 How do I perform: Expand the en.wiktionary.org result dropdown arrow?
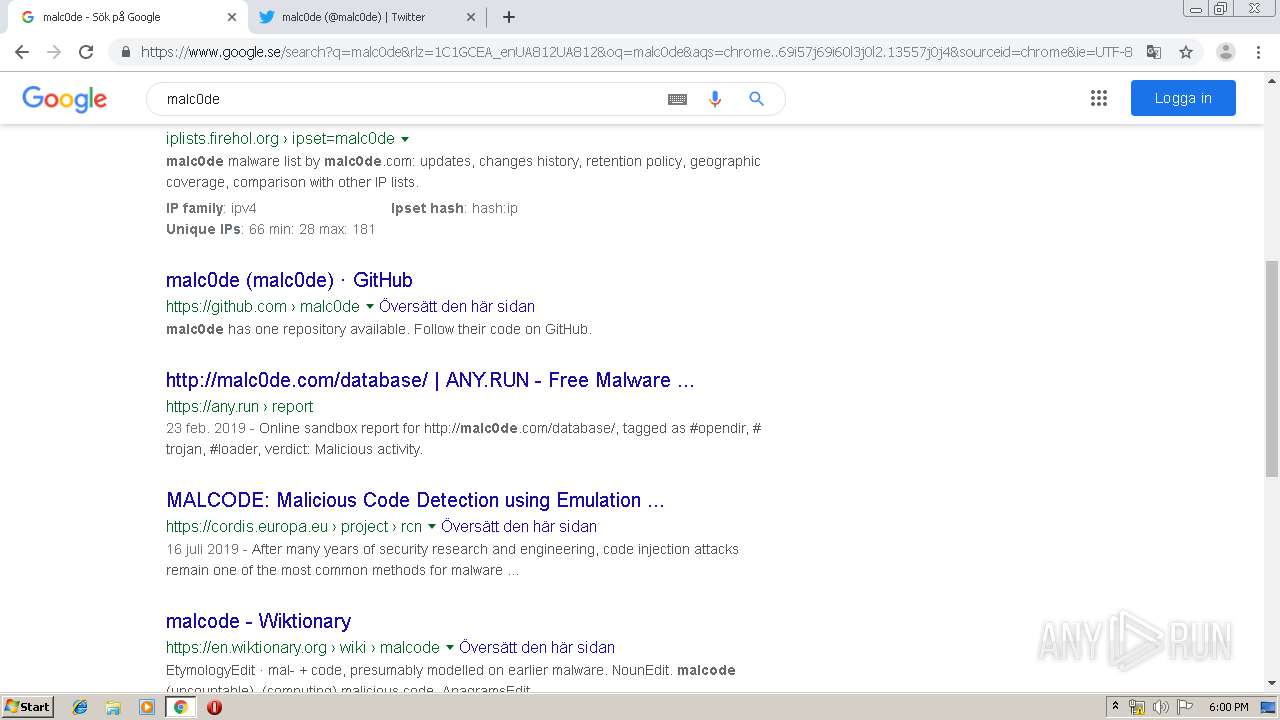pyautogui.click(x=450, y=648)
